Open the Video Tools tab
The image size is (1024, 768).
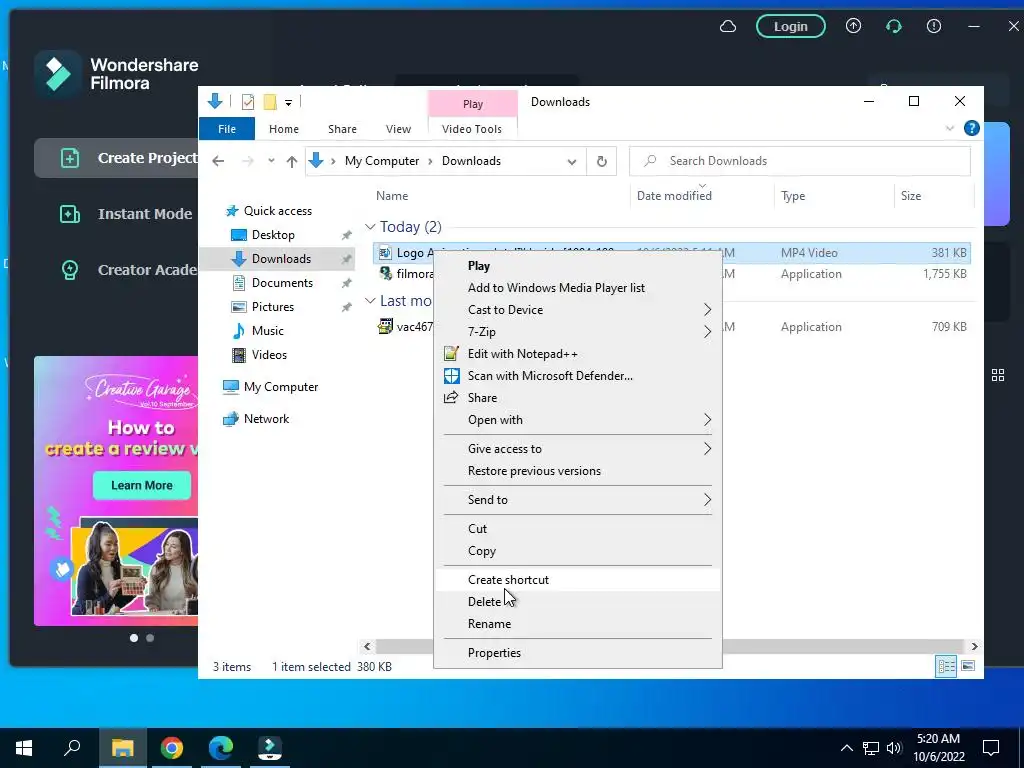click(x=472, y=129)
